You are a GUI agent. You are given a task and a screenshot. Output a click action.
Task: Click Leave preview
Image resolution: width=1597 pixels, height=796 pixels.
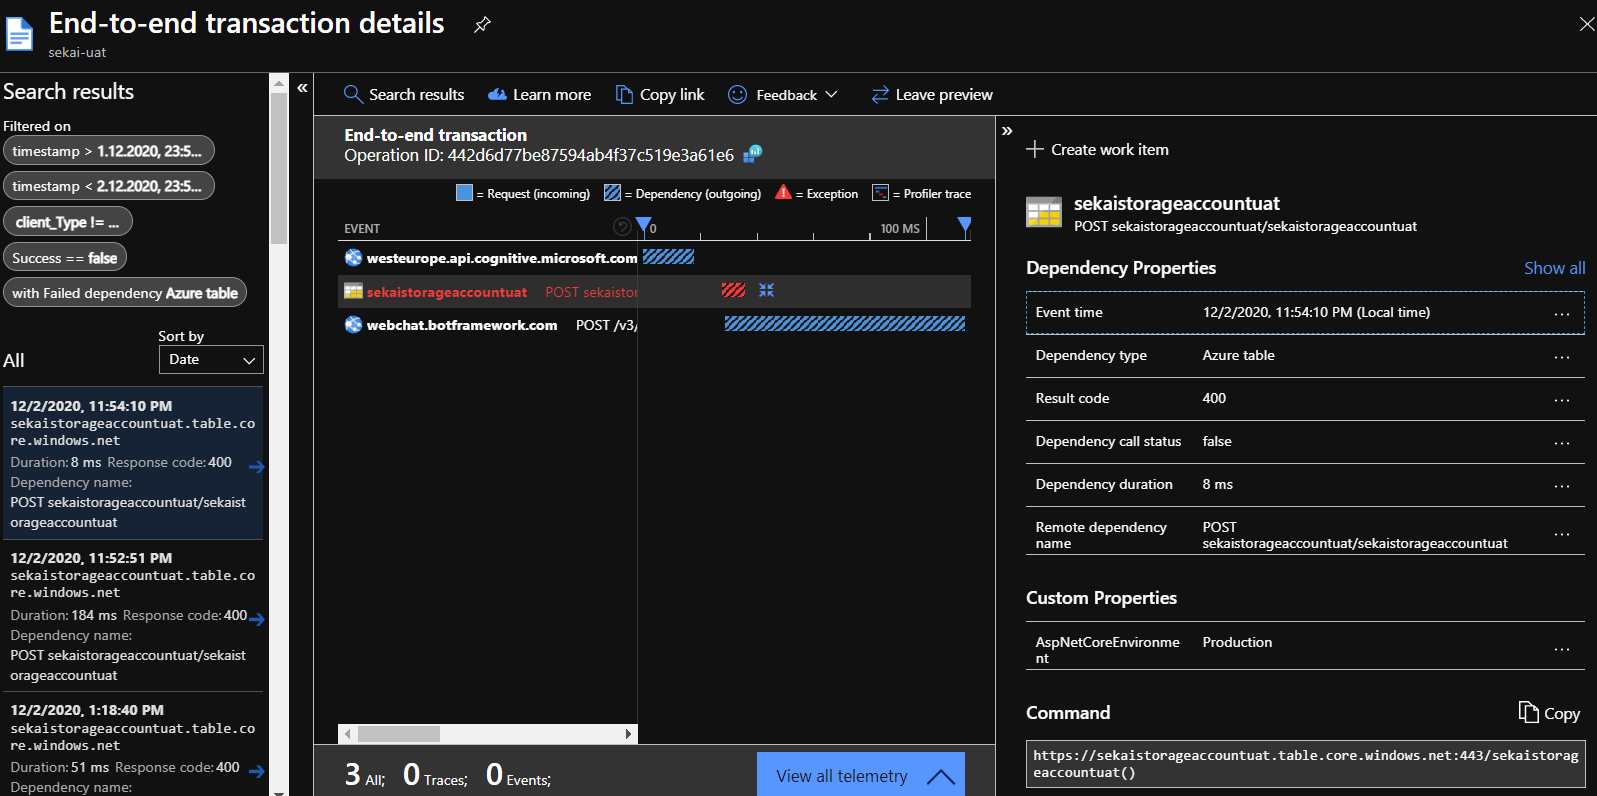[932, 95]
